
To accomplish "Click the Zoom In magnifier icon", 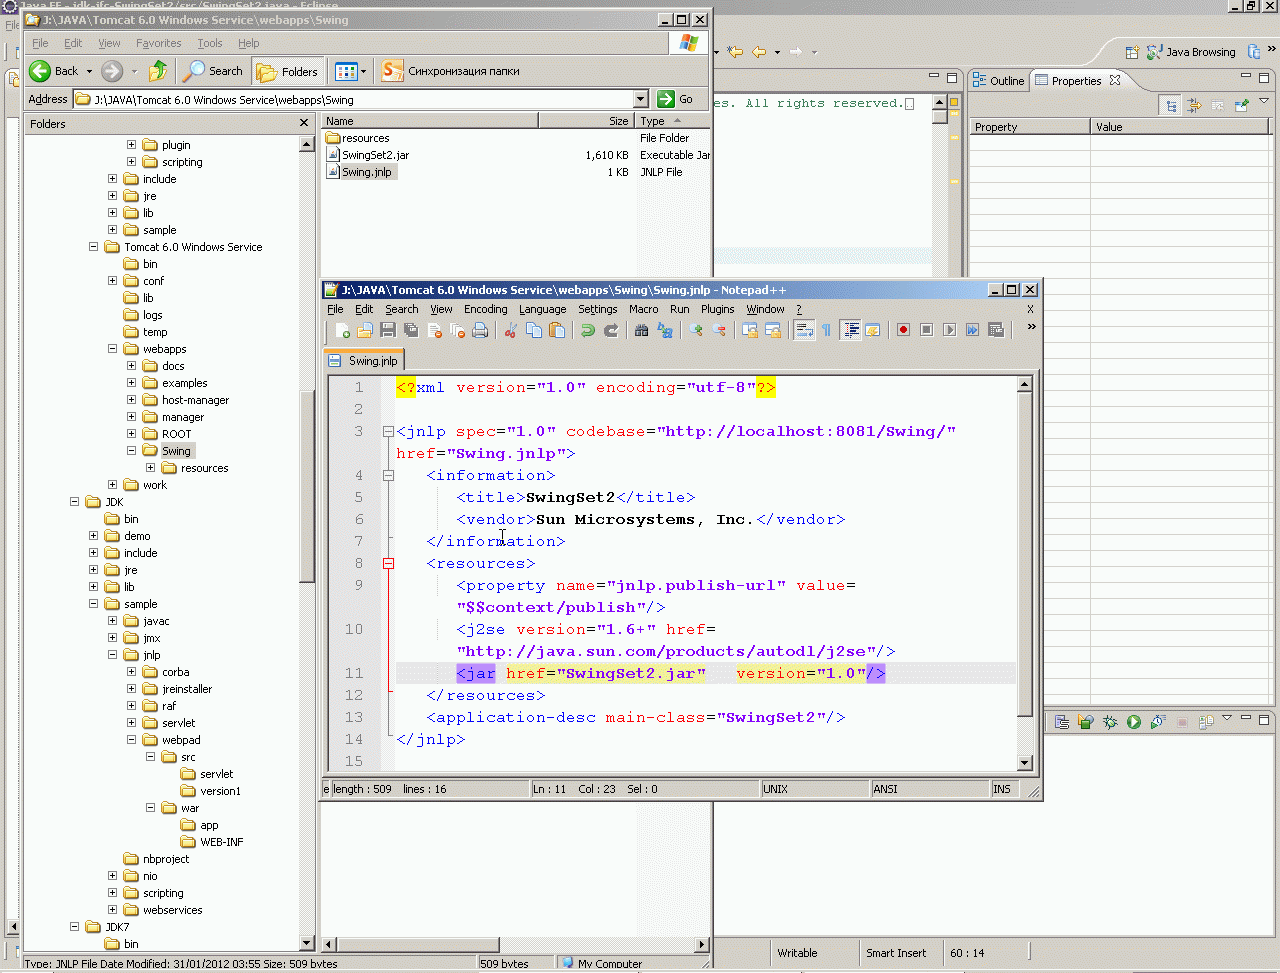I will (696, 330).
